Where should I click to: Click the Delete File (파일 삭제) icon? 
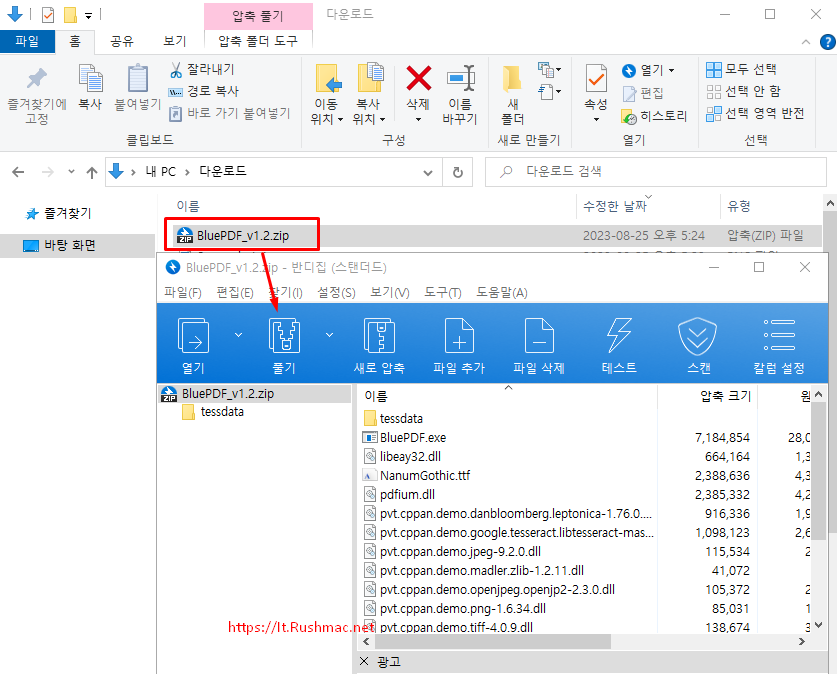[539, 336]
